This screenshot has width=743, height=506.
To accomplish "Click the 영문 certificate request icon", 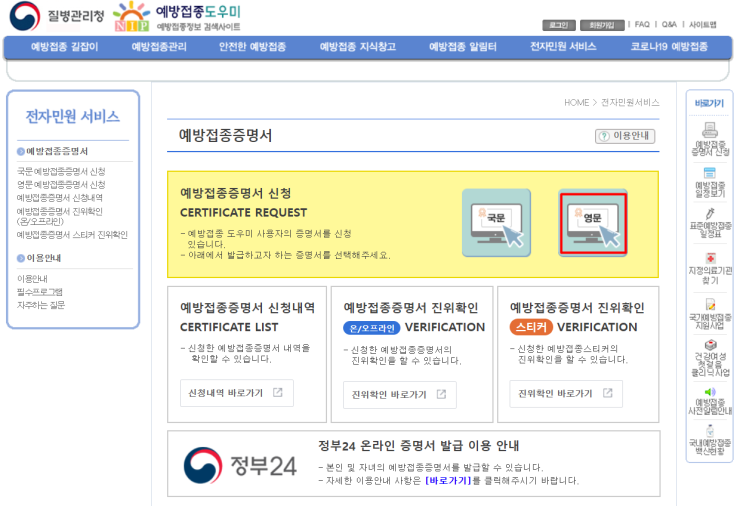I will click(593, 223).
